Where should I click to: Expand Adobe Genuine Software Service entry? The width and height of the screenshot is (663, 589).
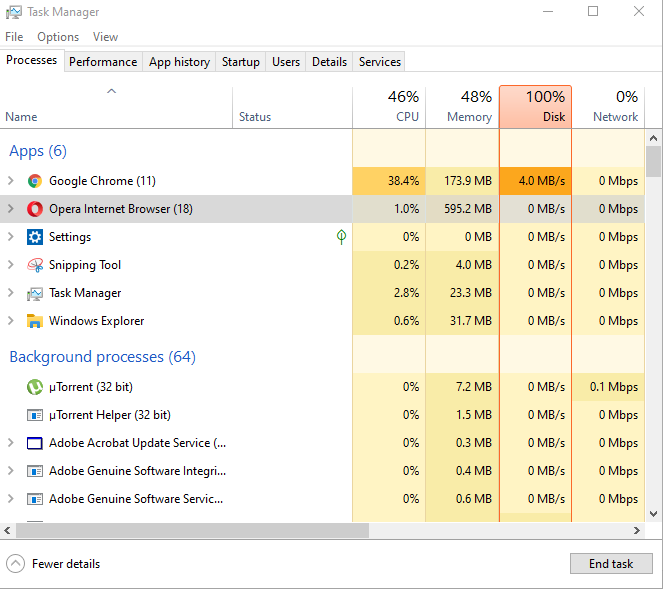(11, 499)
